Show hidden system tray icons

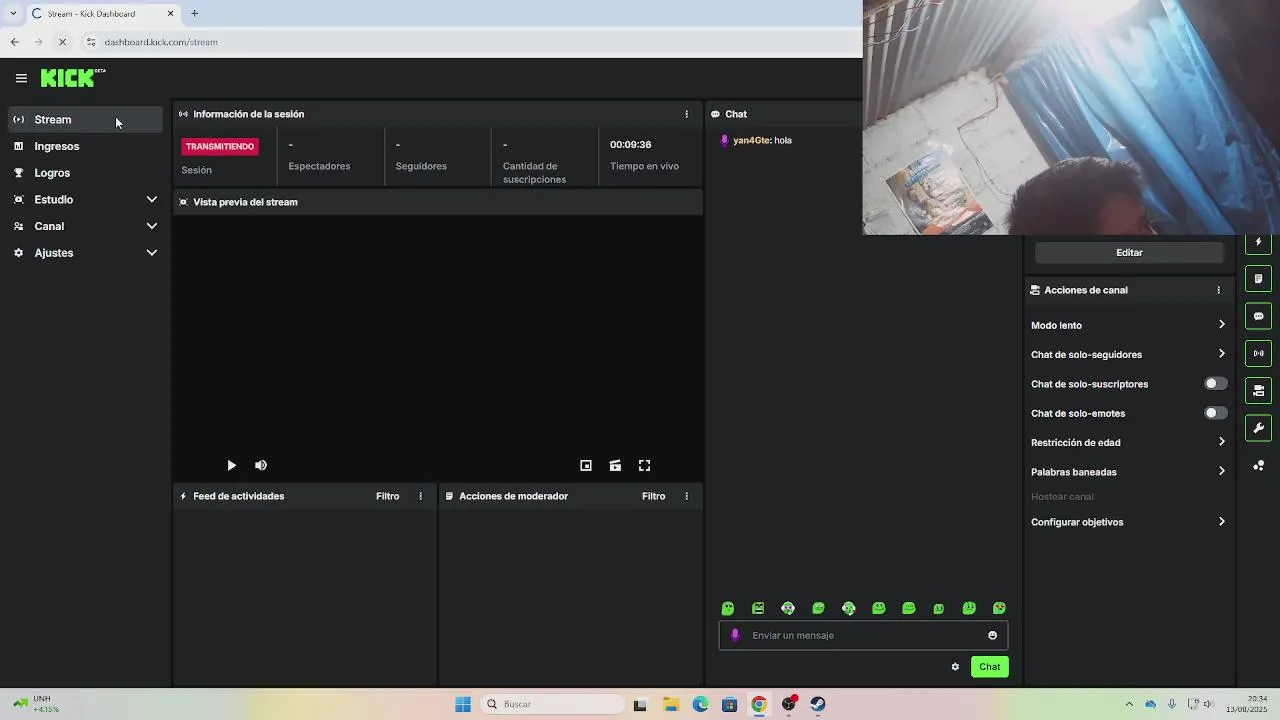click(1129, 704)
